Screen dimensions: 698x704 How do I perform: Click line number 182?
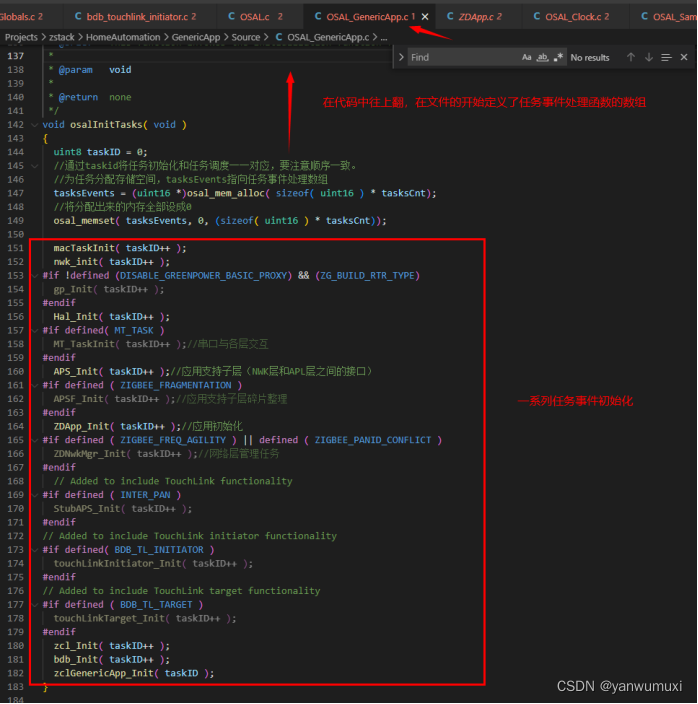tap(16, 673)
